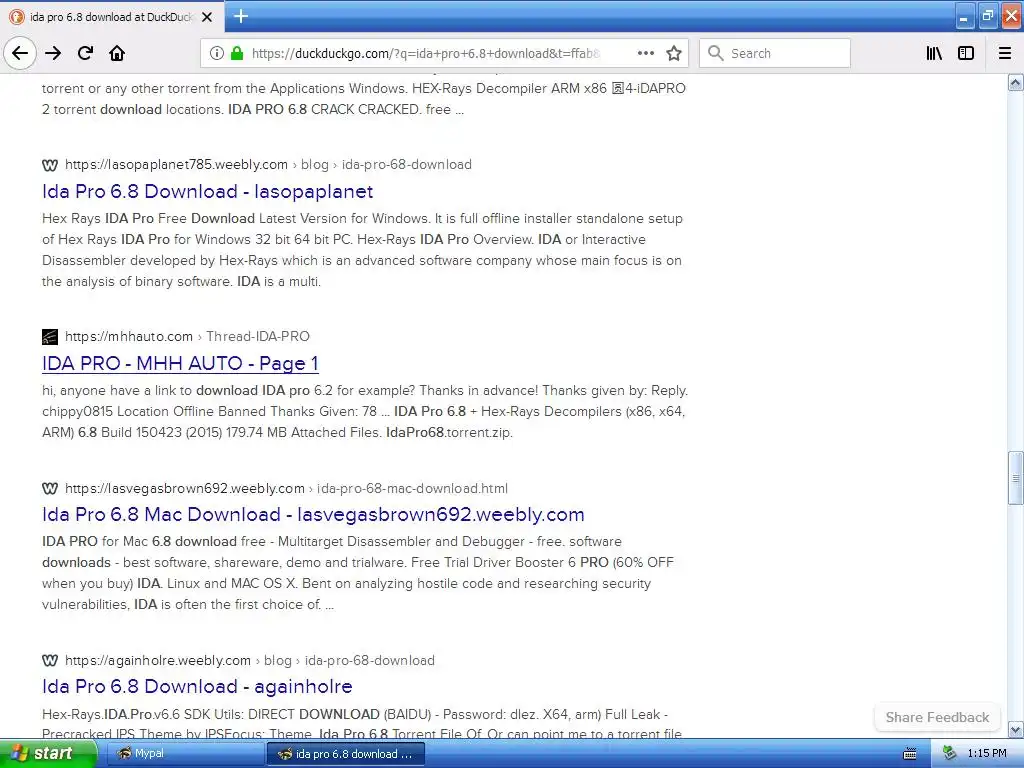Click the network tray icon near clock

(950, 754)
